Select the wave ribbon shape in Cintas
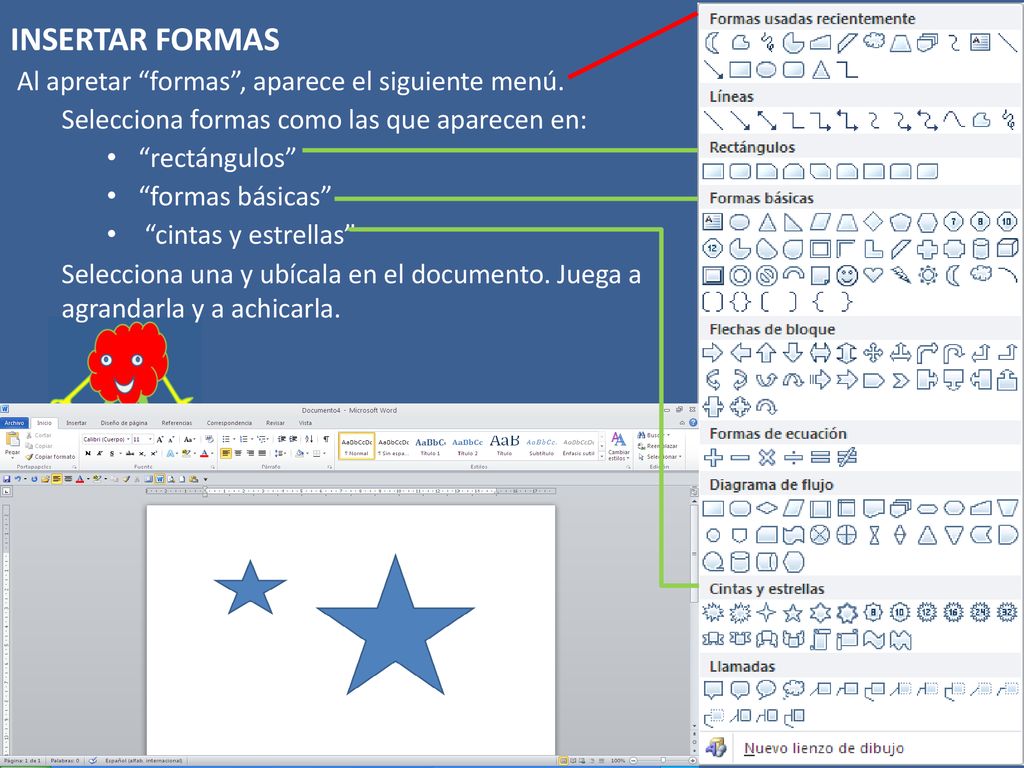 873,639
